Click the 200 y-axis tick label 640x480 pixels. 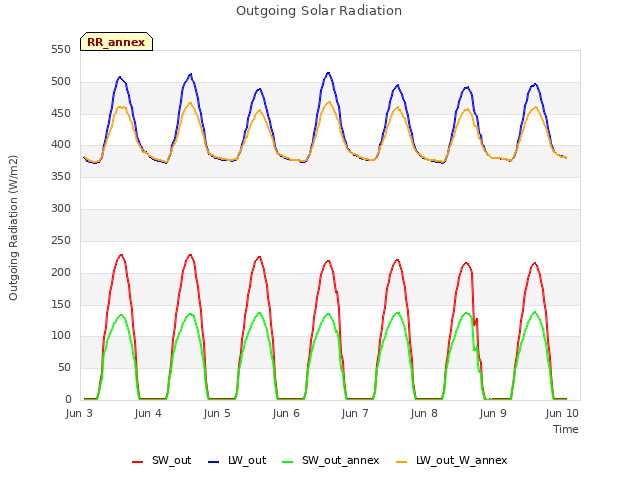point(61,272)
